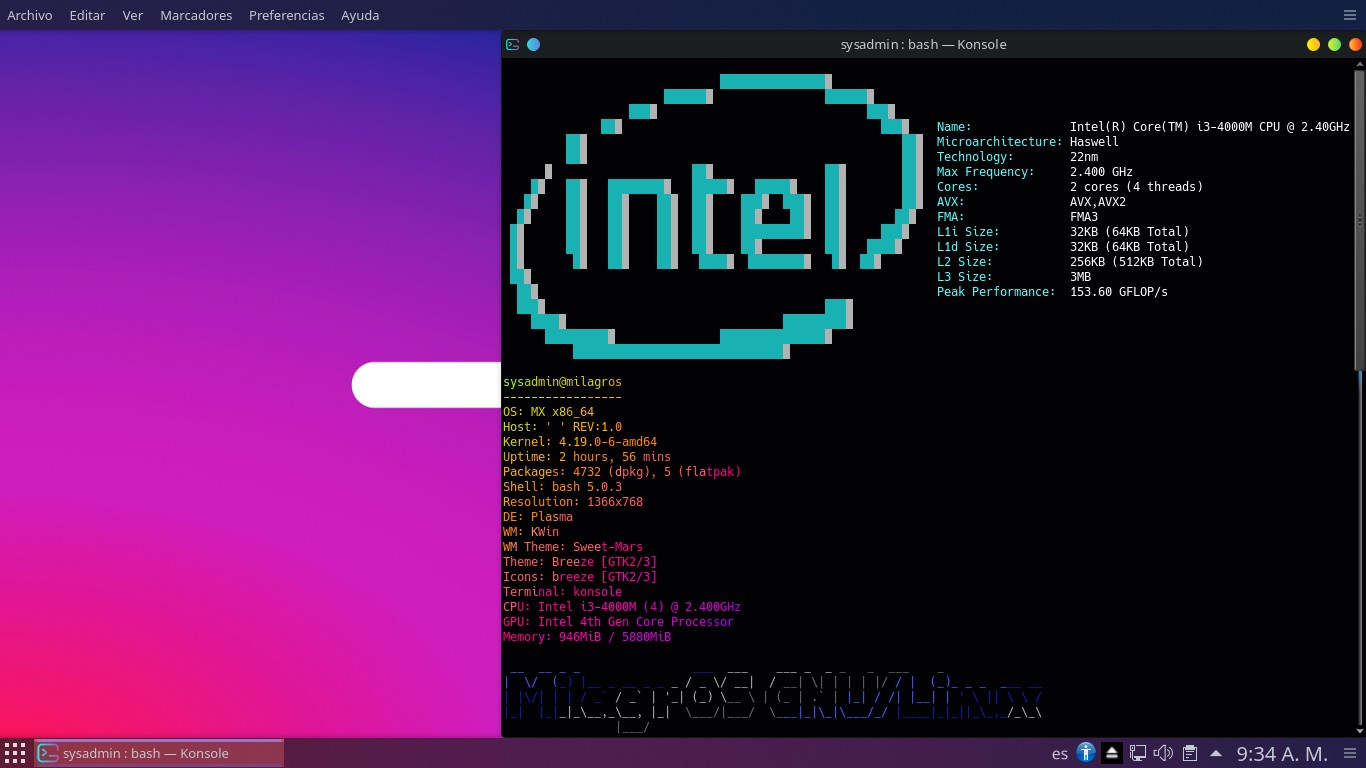Open the Editar menu

(87, 15)
